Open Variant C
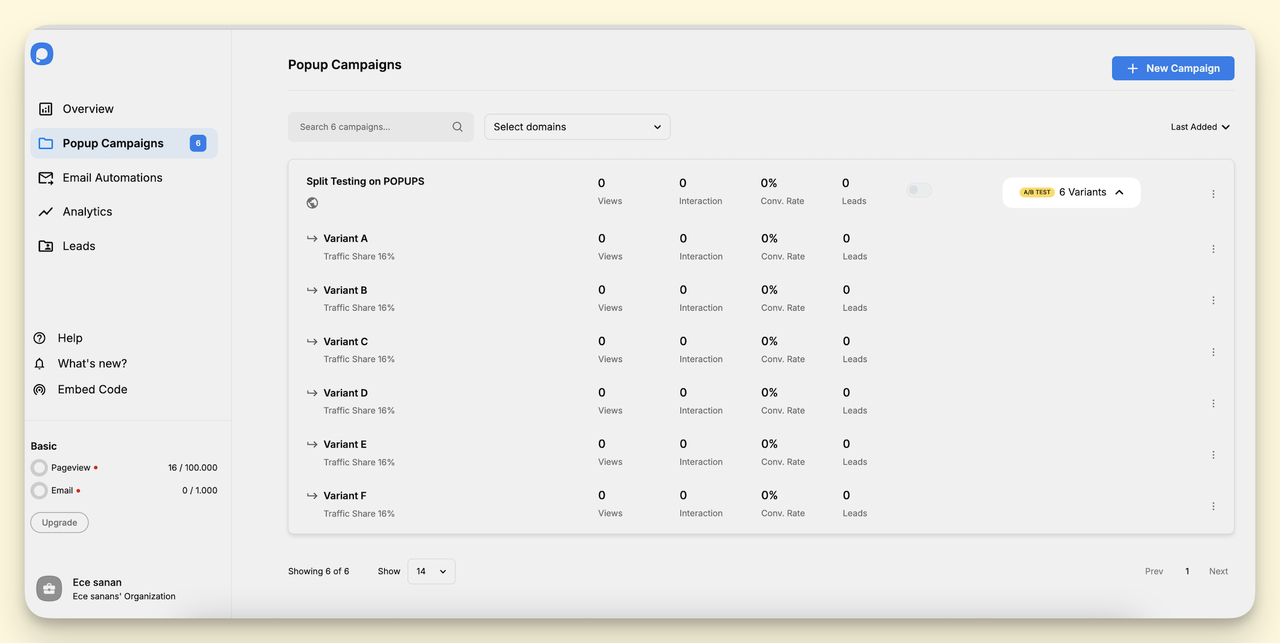The width and height of the screenshot is (1280, 643). tap(345, 342)
